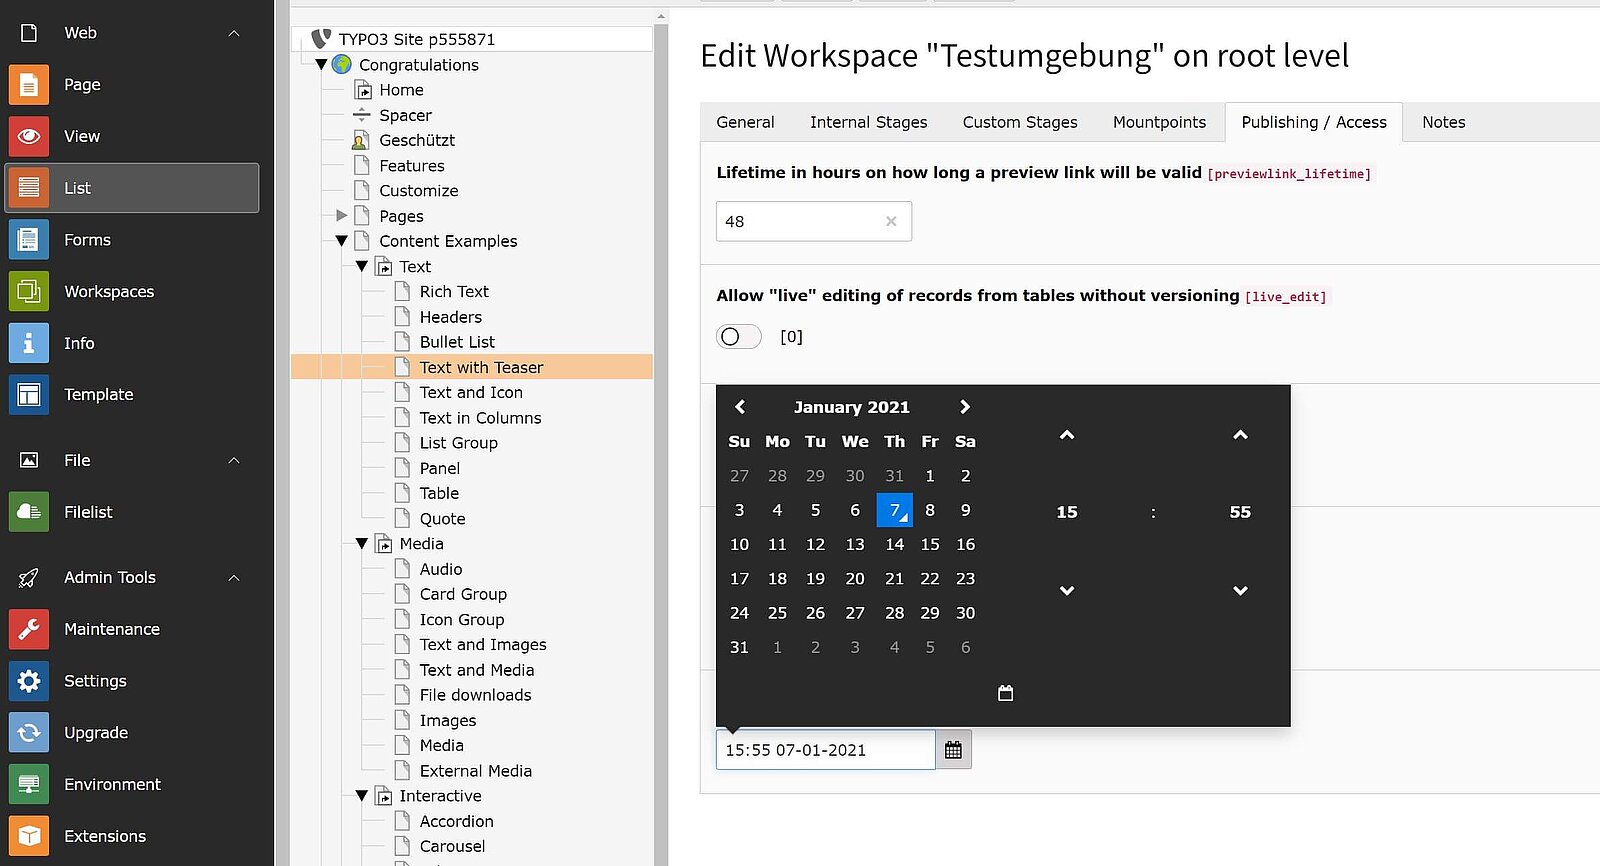Open the Maintenance wrench icon
Viewport: 1600px width, 866px height.
(x=29, y=629)
